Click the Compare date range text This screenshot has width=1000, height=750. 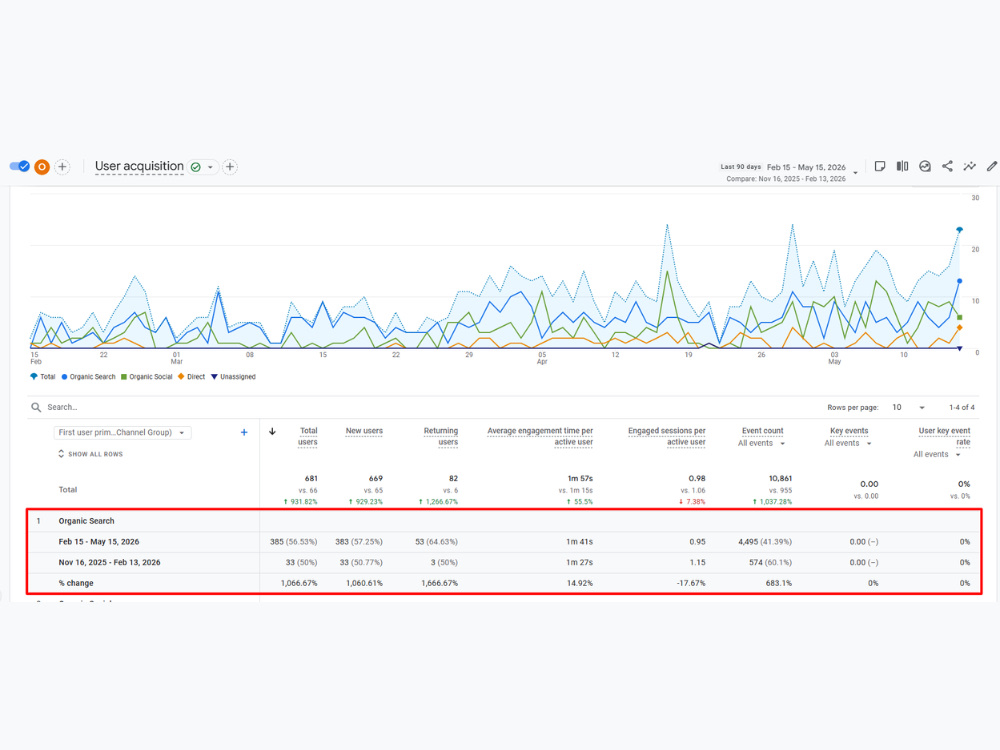[786, 179]
